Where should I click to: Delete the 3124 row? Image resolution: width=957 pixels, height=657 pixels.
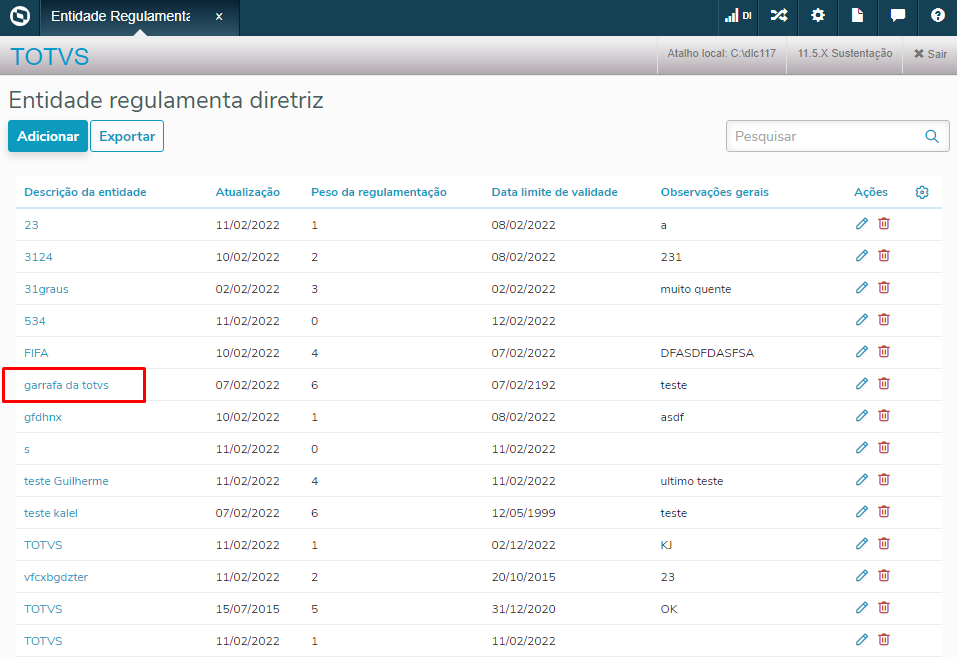(x=884, y=256)
